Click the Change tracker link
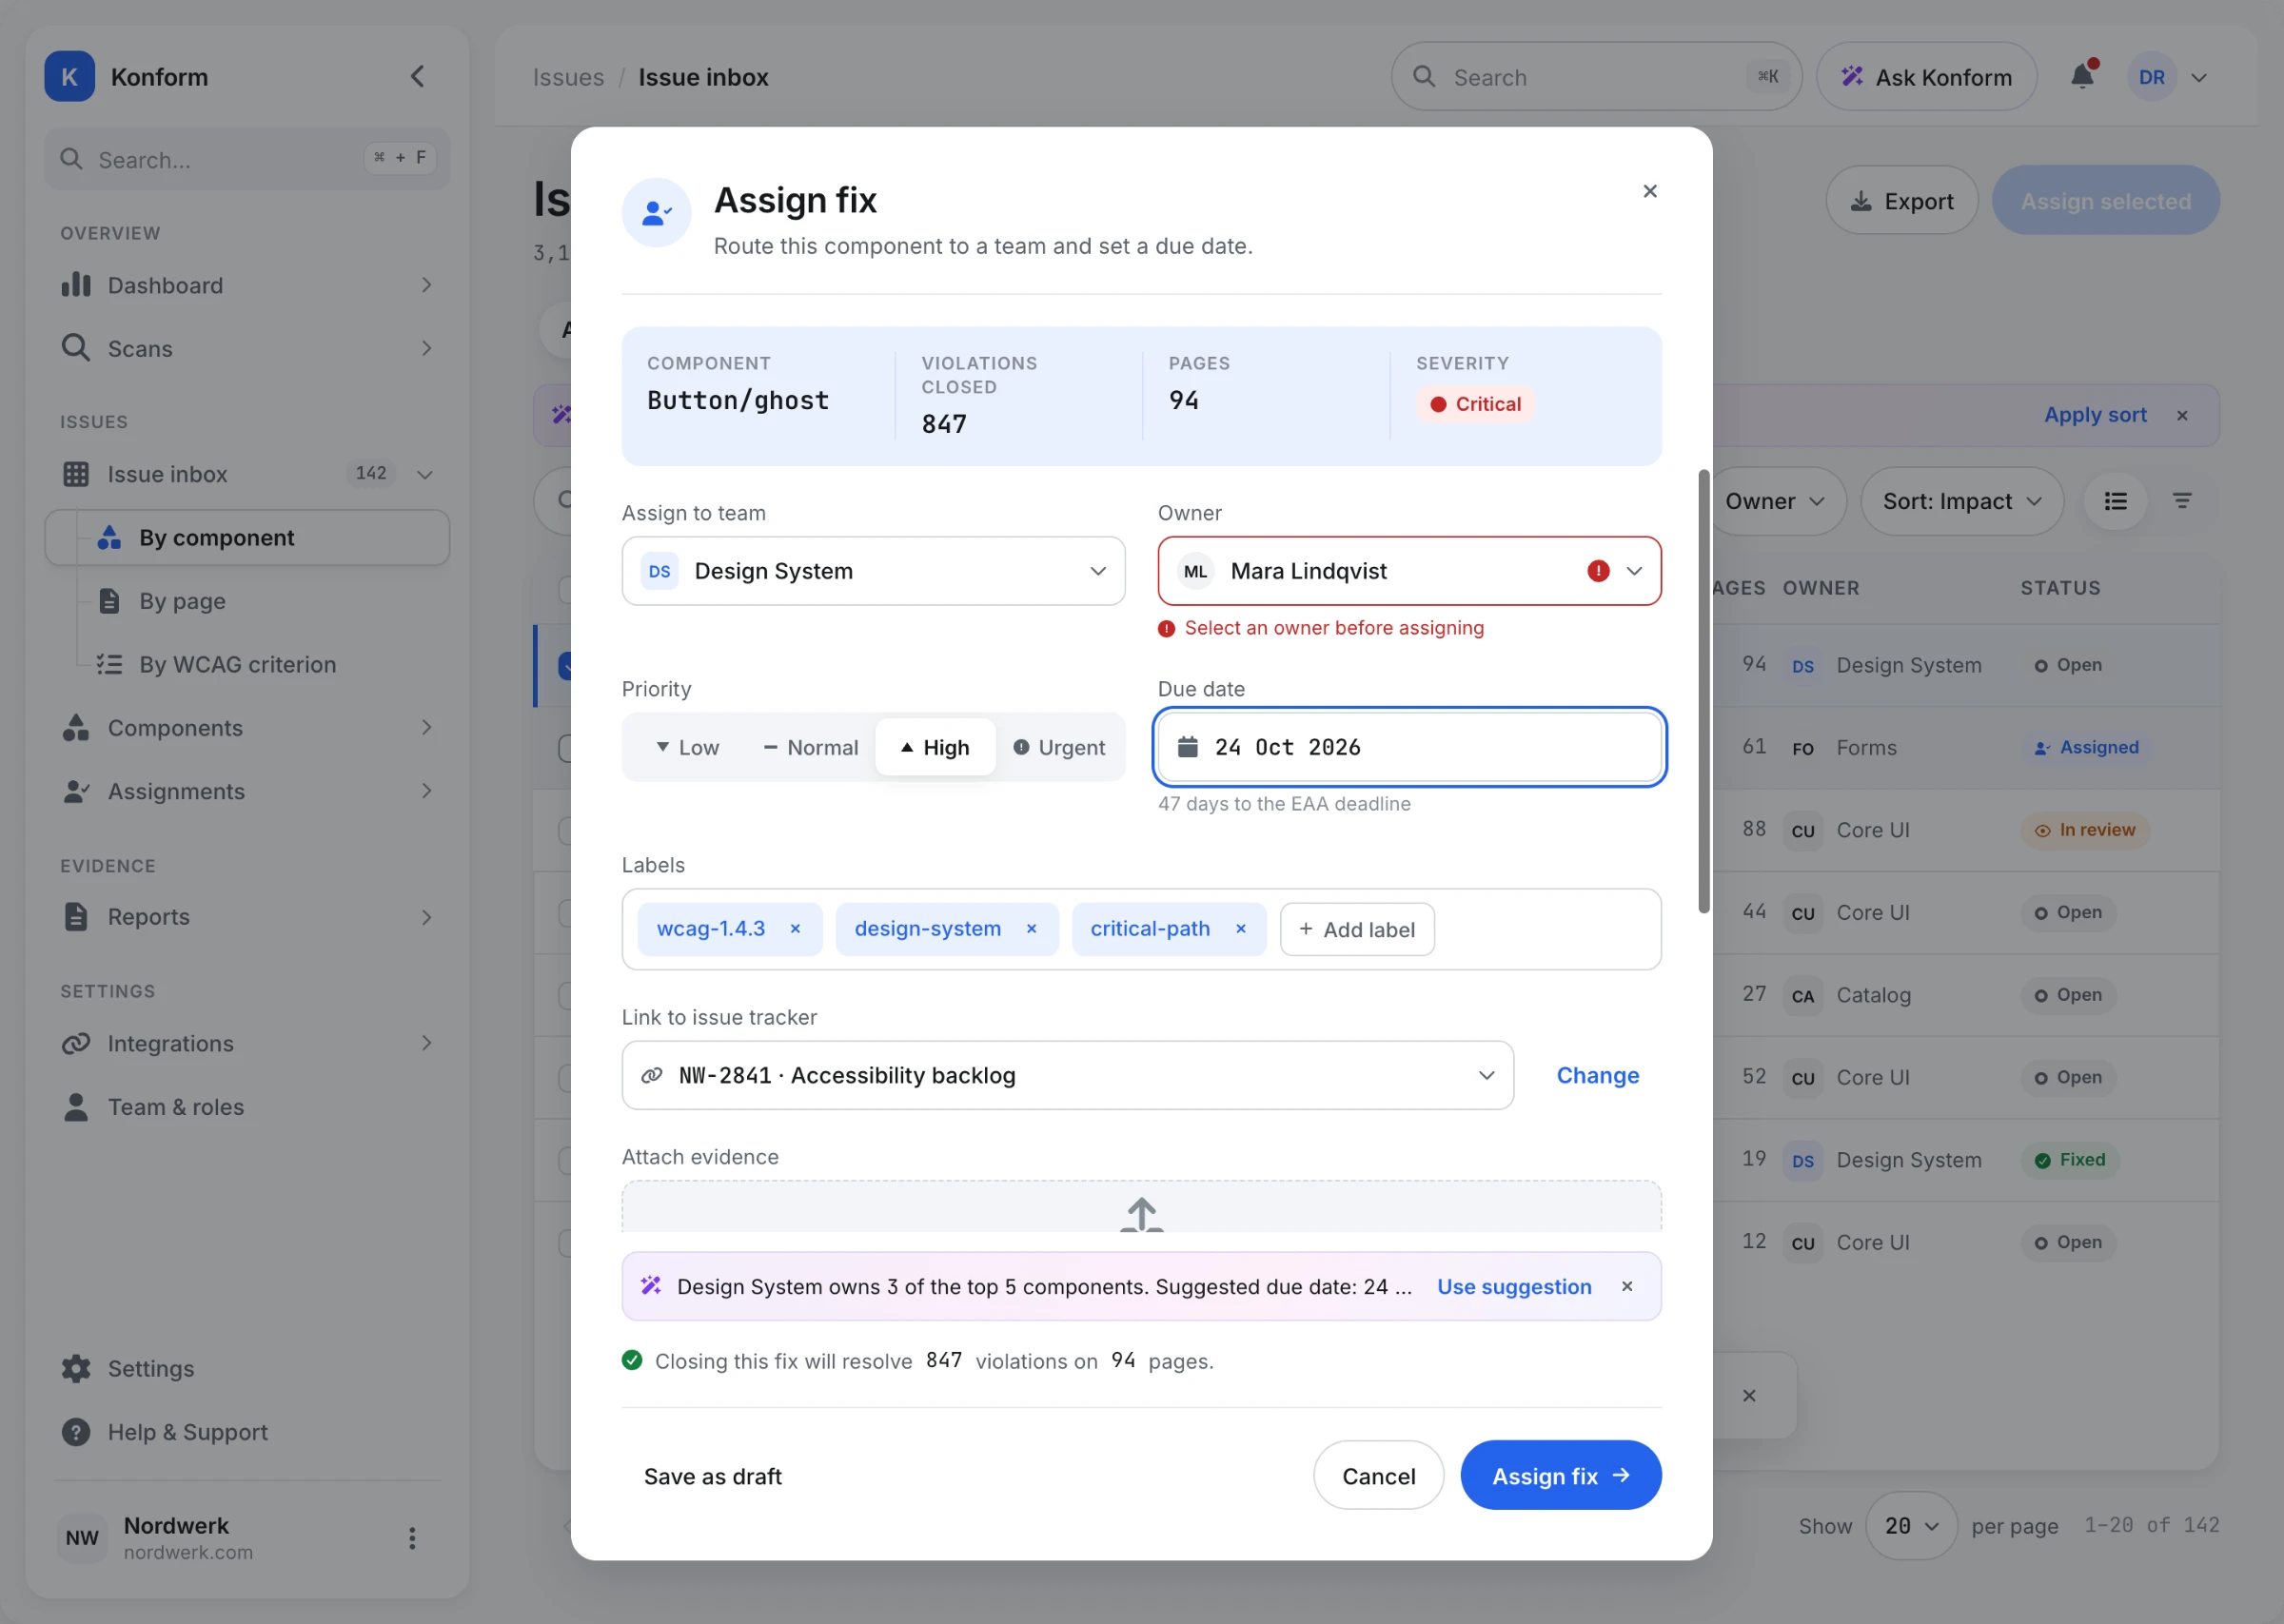Screen dimensions: 2284x1624 tap(1597, 1075)
